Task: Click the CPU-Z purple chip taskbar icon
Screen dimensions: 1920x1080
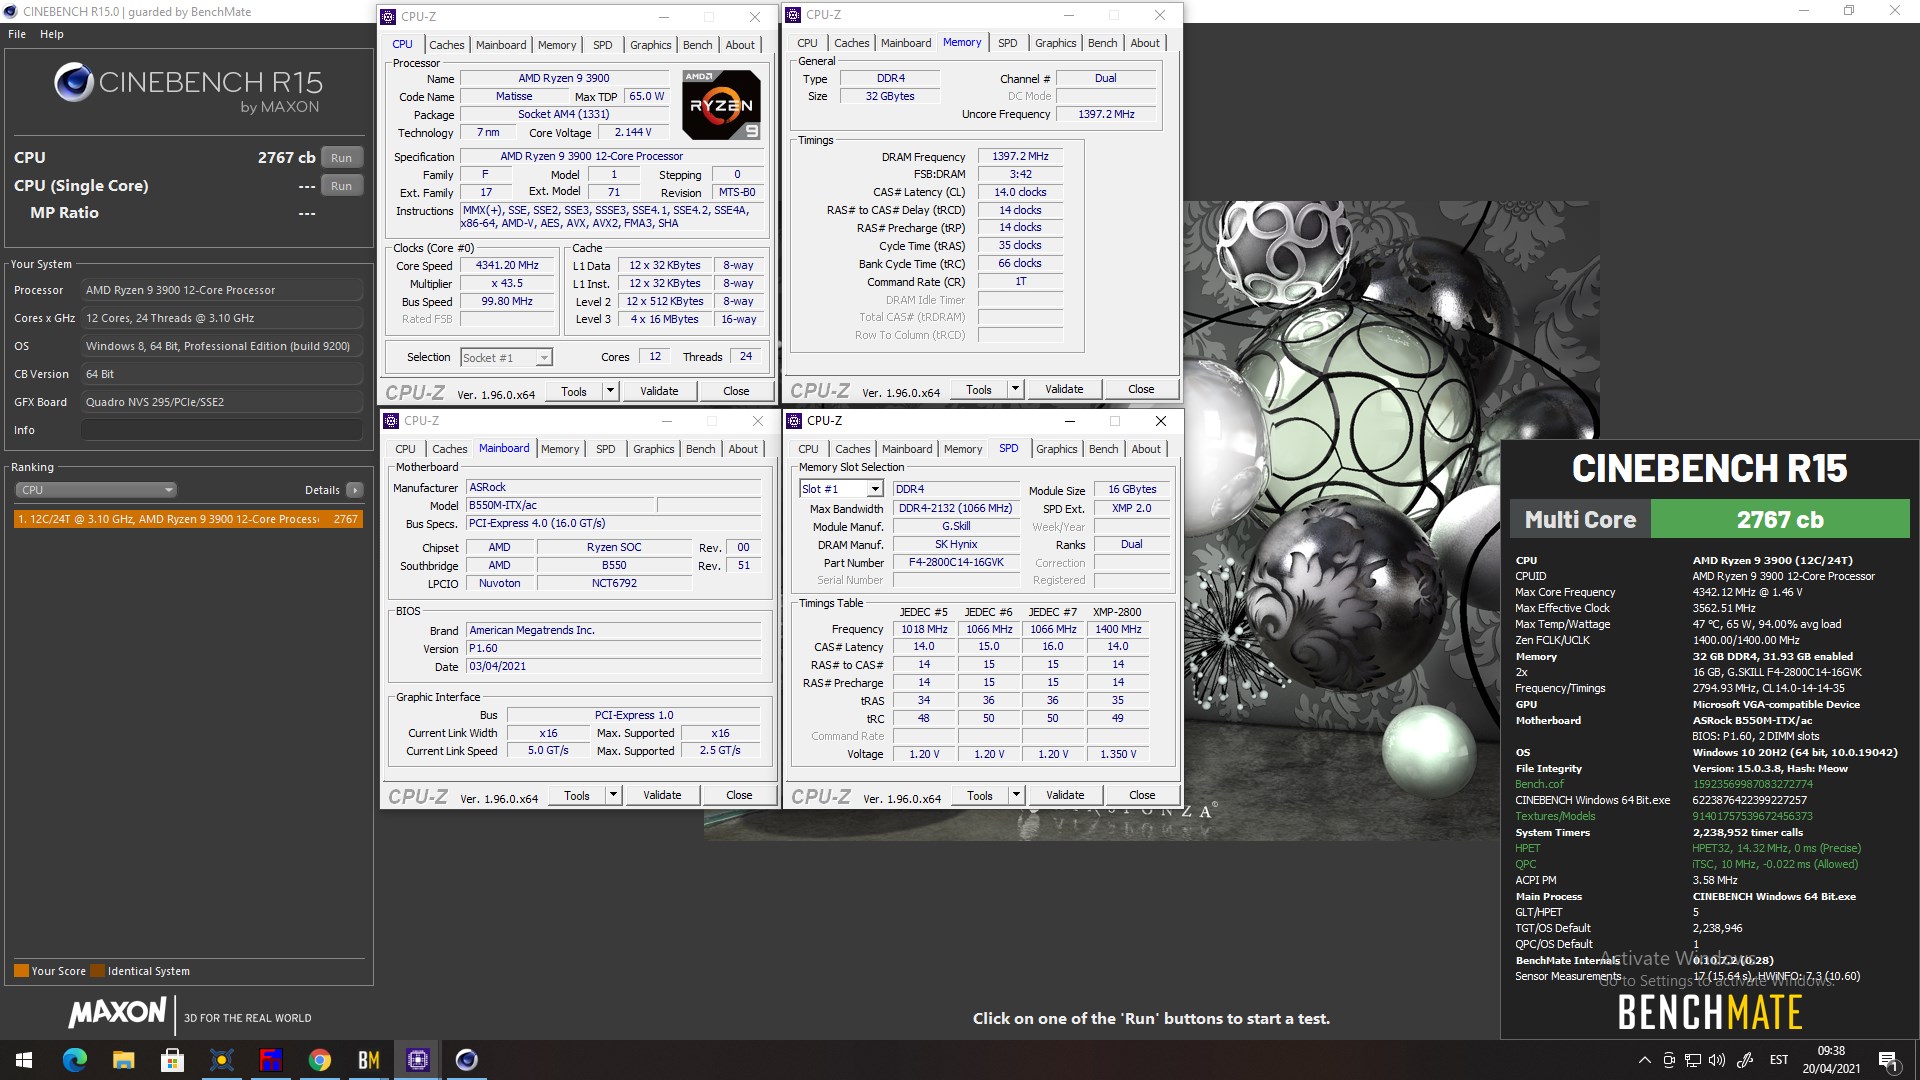Action: pos(418,1060)
